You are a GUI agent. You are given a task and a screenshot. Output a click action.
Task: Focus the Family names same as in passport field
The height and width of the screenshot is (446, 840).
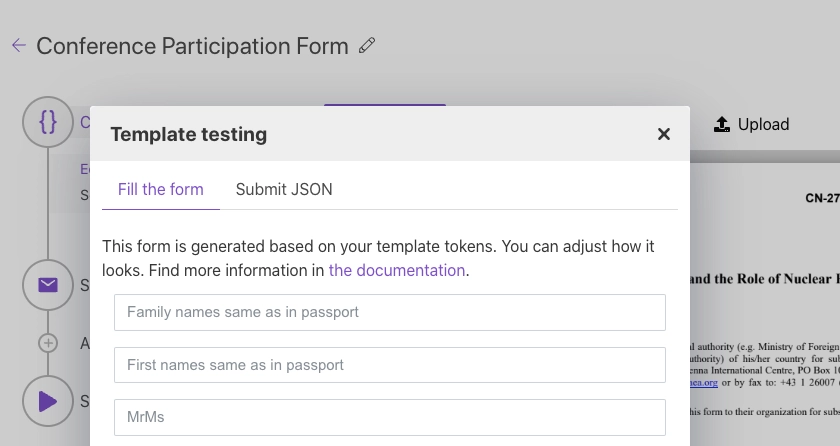pos(390,312)
